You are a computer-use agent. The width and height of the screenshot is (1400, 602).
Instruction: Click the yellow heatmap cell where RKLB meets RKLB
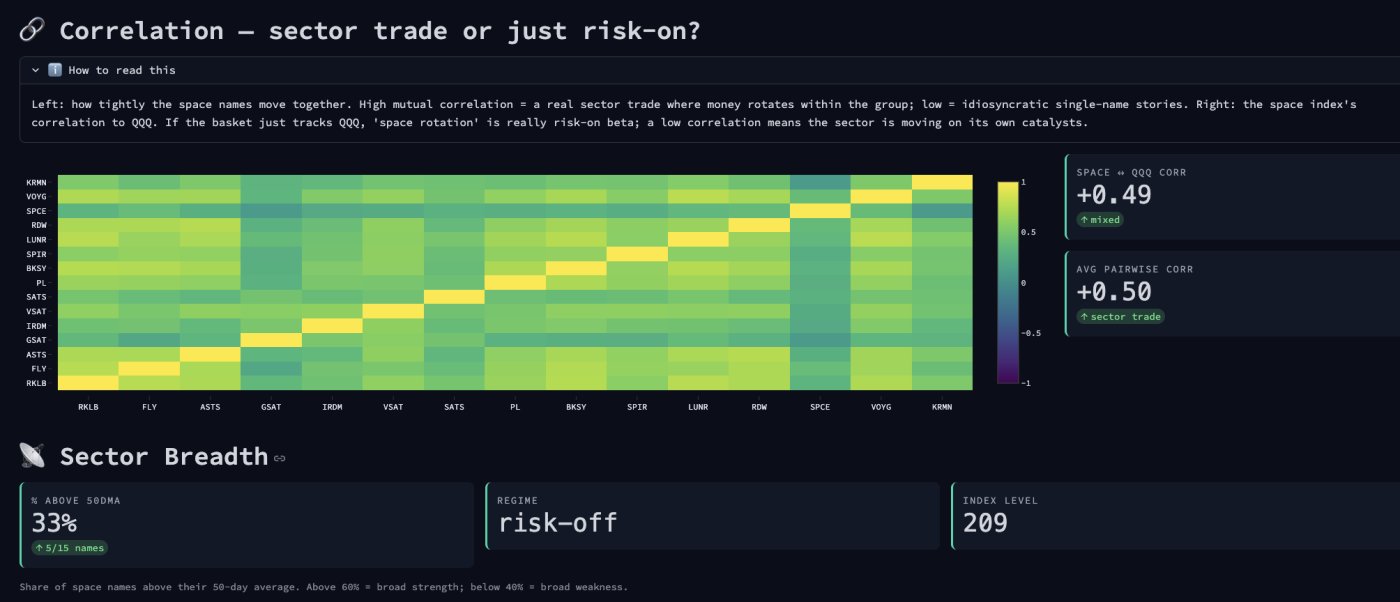pyautogui.click(x=88, y=383)
